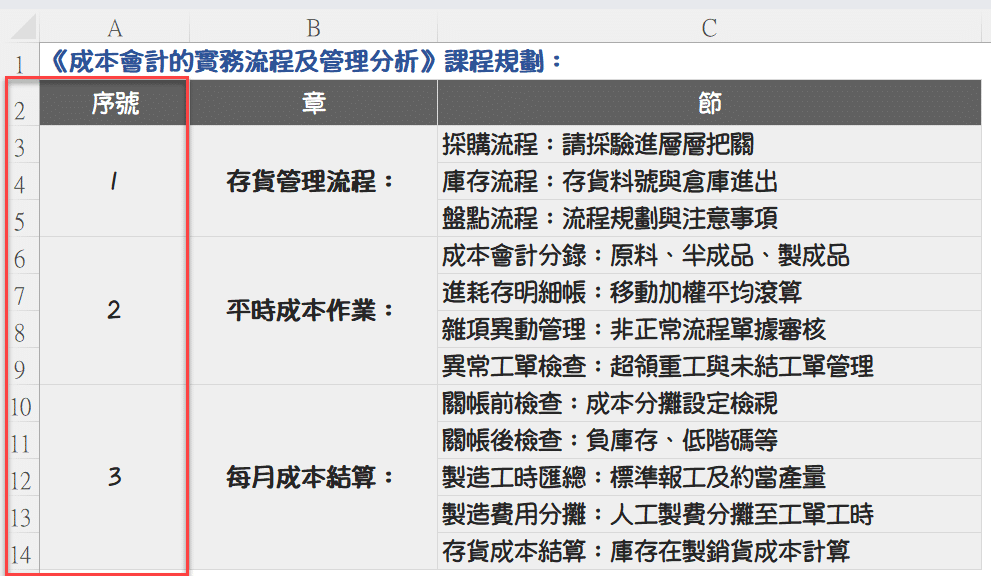
Task: Select the 平時成本作業 chapter cell
Action: tap(313, 310)
